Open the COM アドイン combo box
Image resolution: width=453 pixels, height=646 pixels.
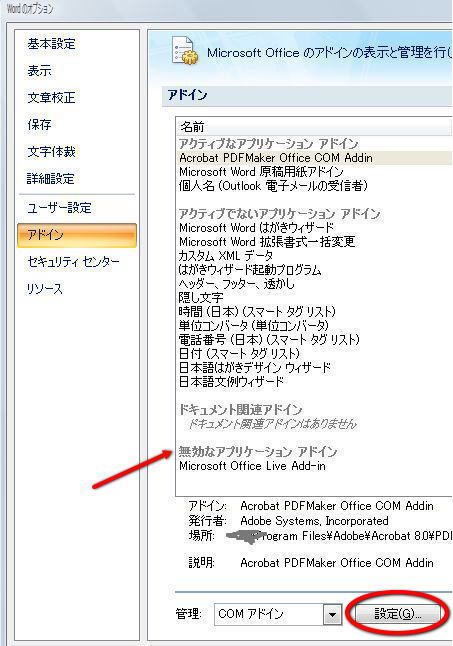coord(278,614)
